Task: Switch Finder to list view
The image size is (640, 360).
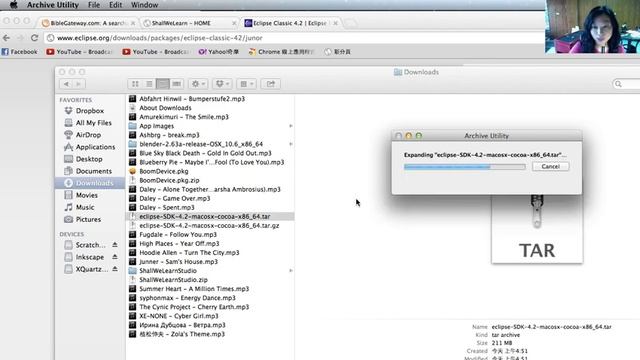Action: click(149, 84)
